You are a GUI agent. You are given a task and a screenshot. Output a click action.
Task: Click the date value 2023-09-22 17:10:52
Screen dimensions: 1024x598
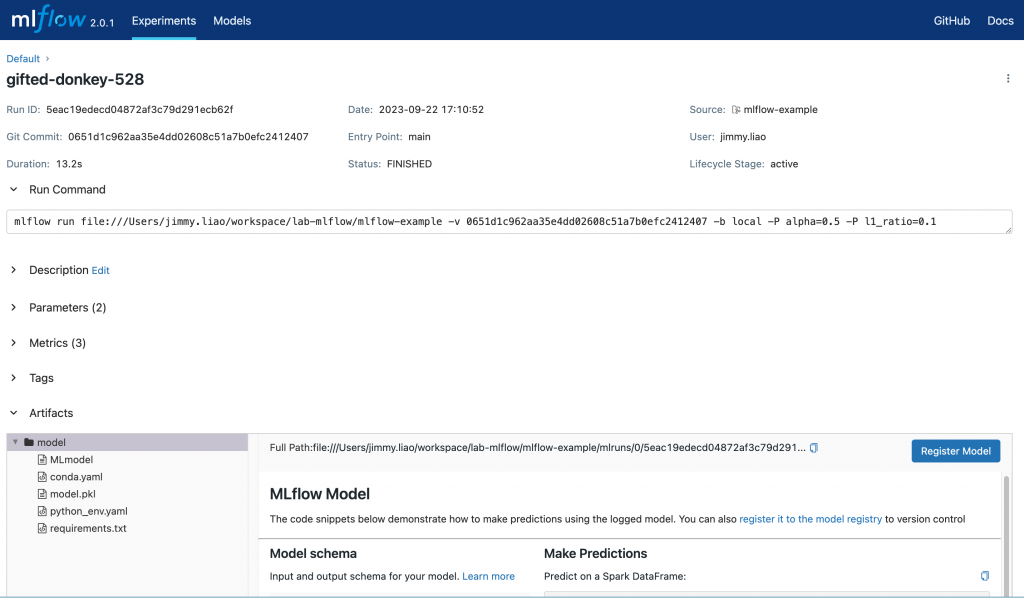[x=432, y=110]
